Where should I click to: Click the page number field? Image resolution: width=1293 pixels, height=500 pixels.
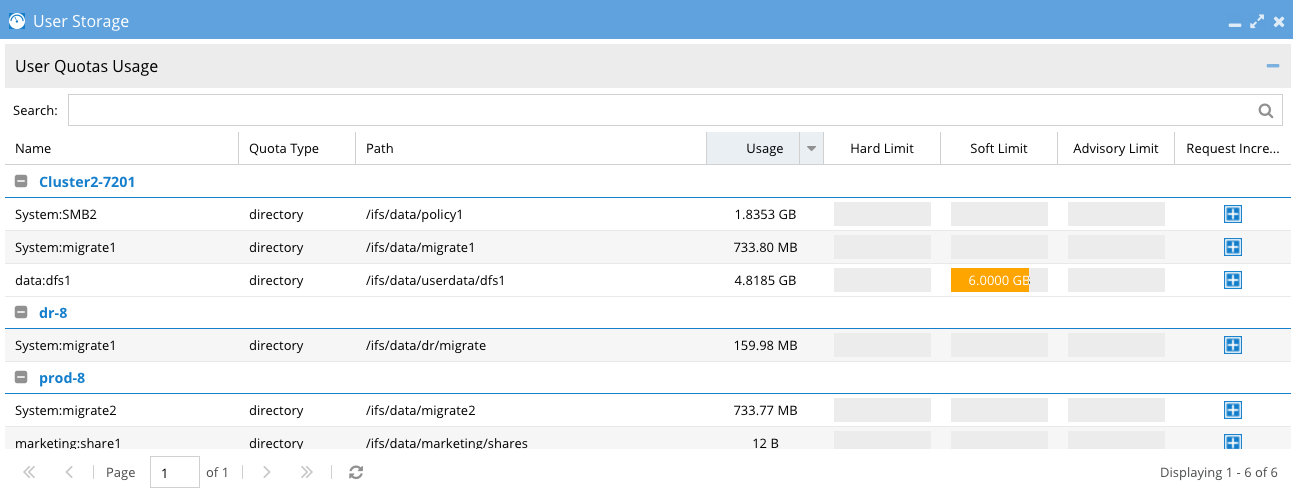tap(174, 472)
